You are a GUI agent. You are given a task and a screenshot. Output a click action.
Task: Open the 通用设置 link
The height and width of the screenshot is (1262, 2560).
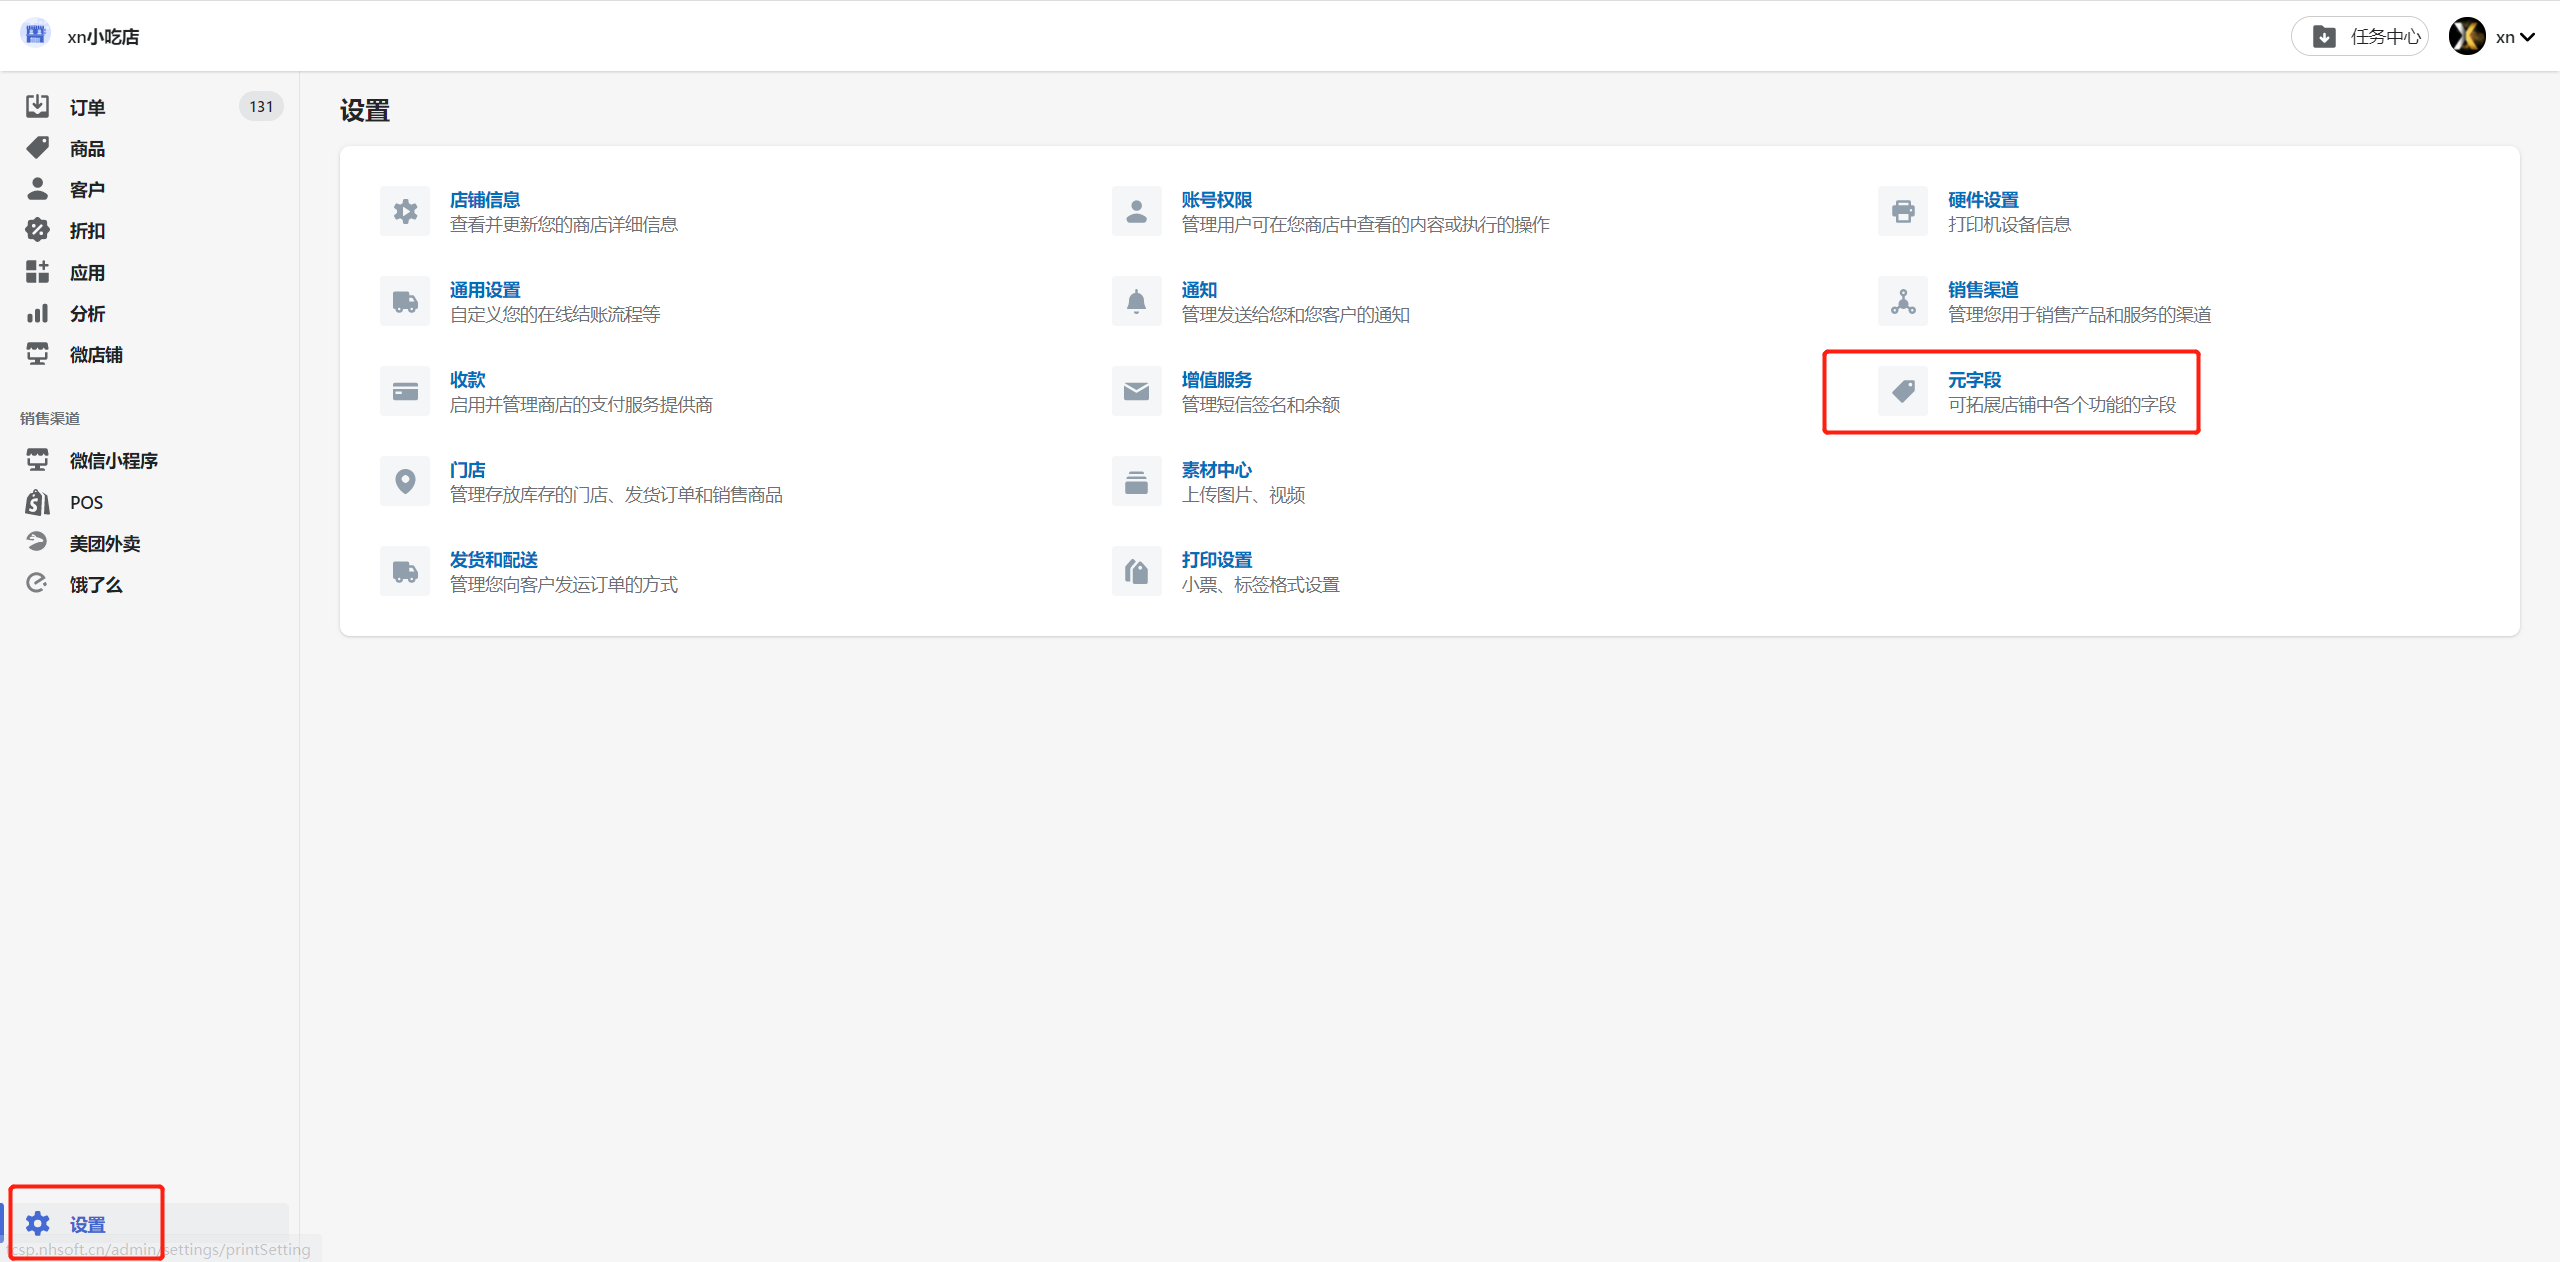point(484,289)
